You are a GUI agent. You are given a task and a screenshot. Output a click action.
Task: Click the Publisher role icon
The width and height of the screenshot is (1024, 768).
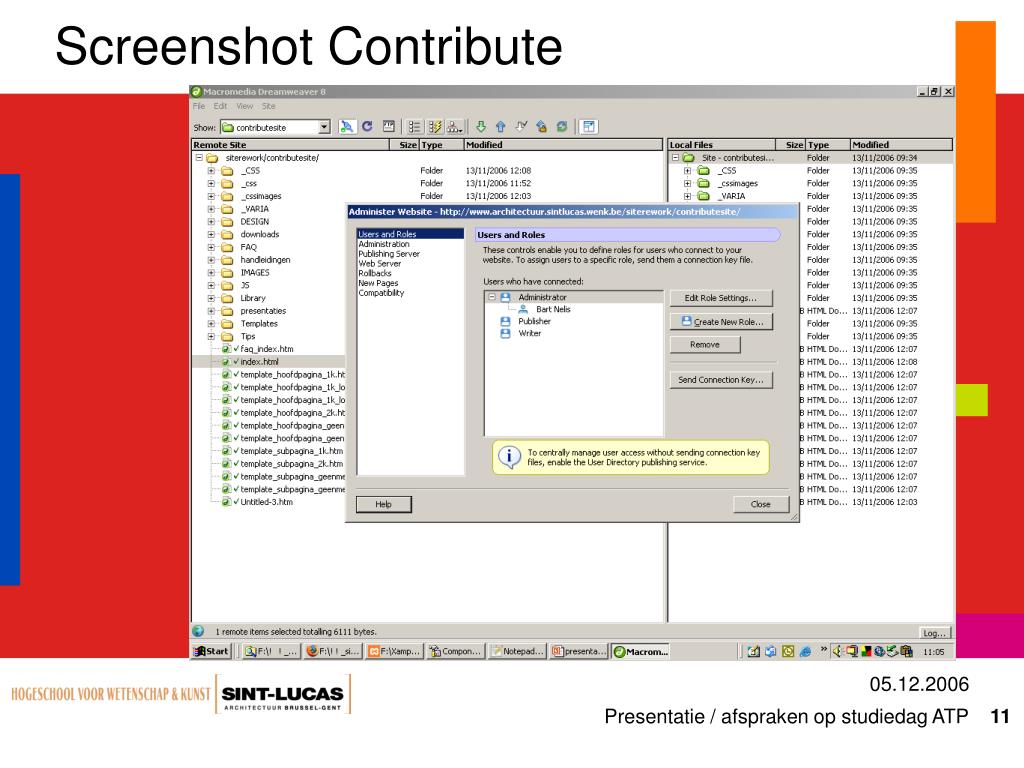pos(505,321)
